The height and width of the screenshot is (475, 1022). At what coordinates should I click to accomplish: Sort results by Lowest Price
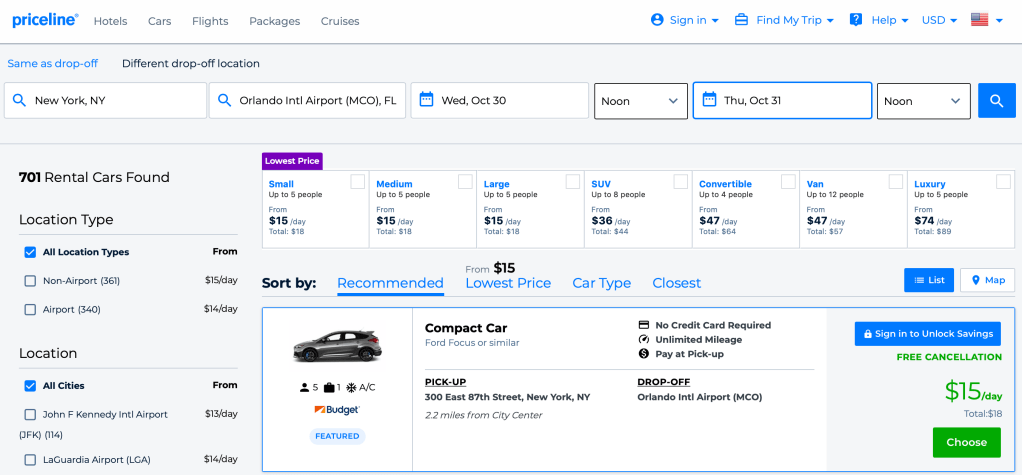tap(508, 283)
